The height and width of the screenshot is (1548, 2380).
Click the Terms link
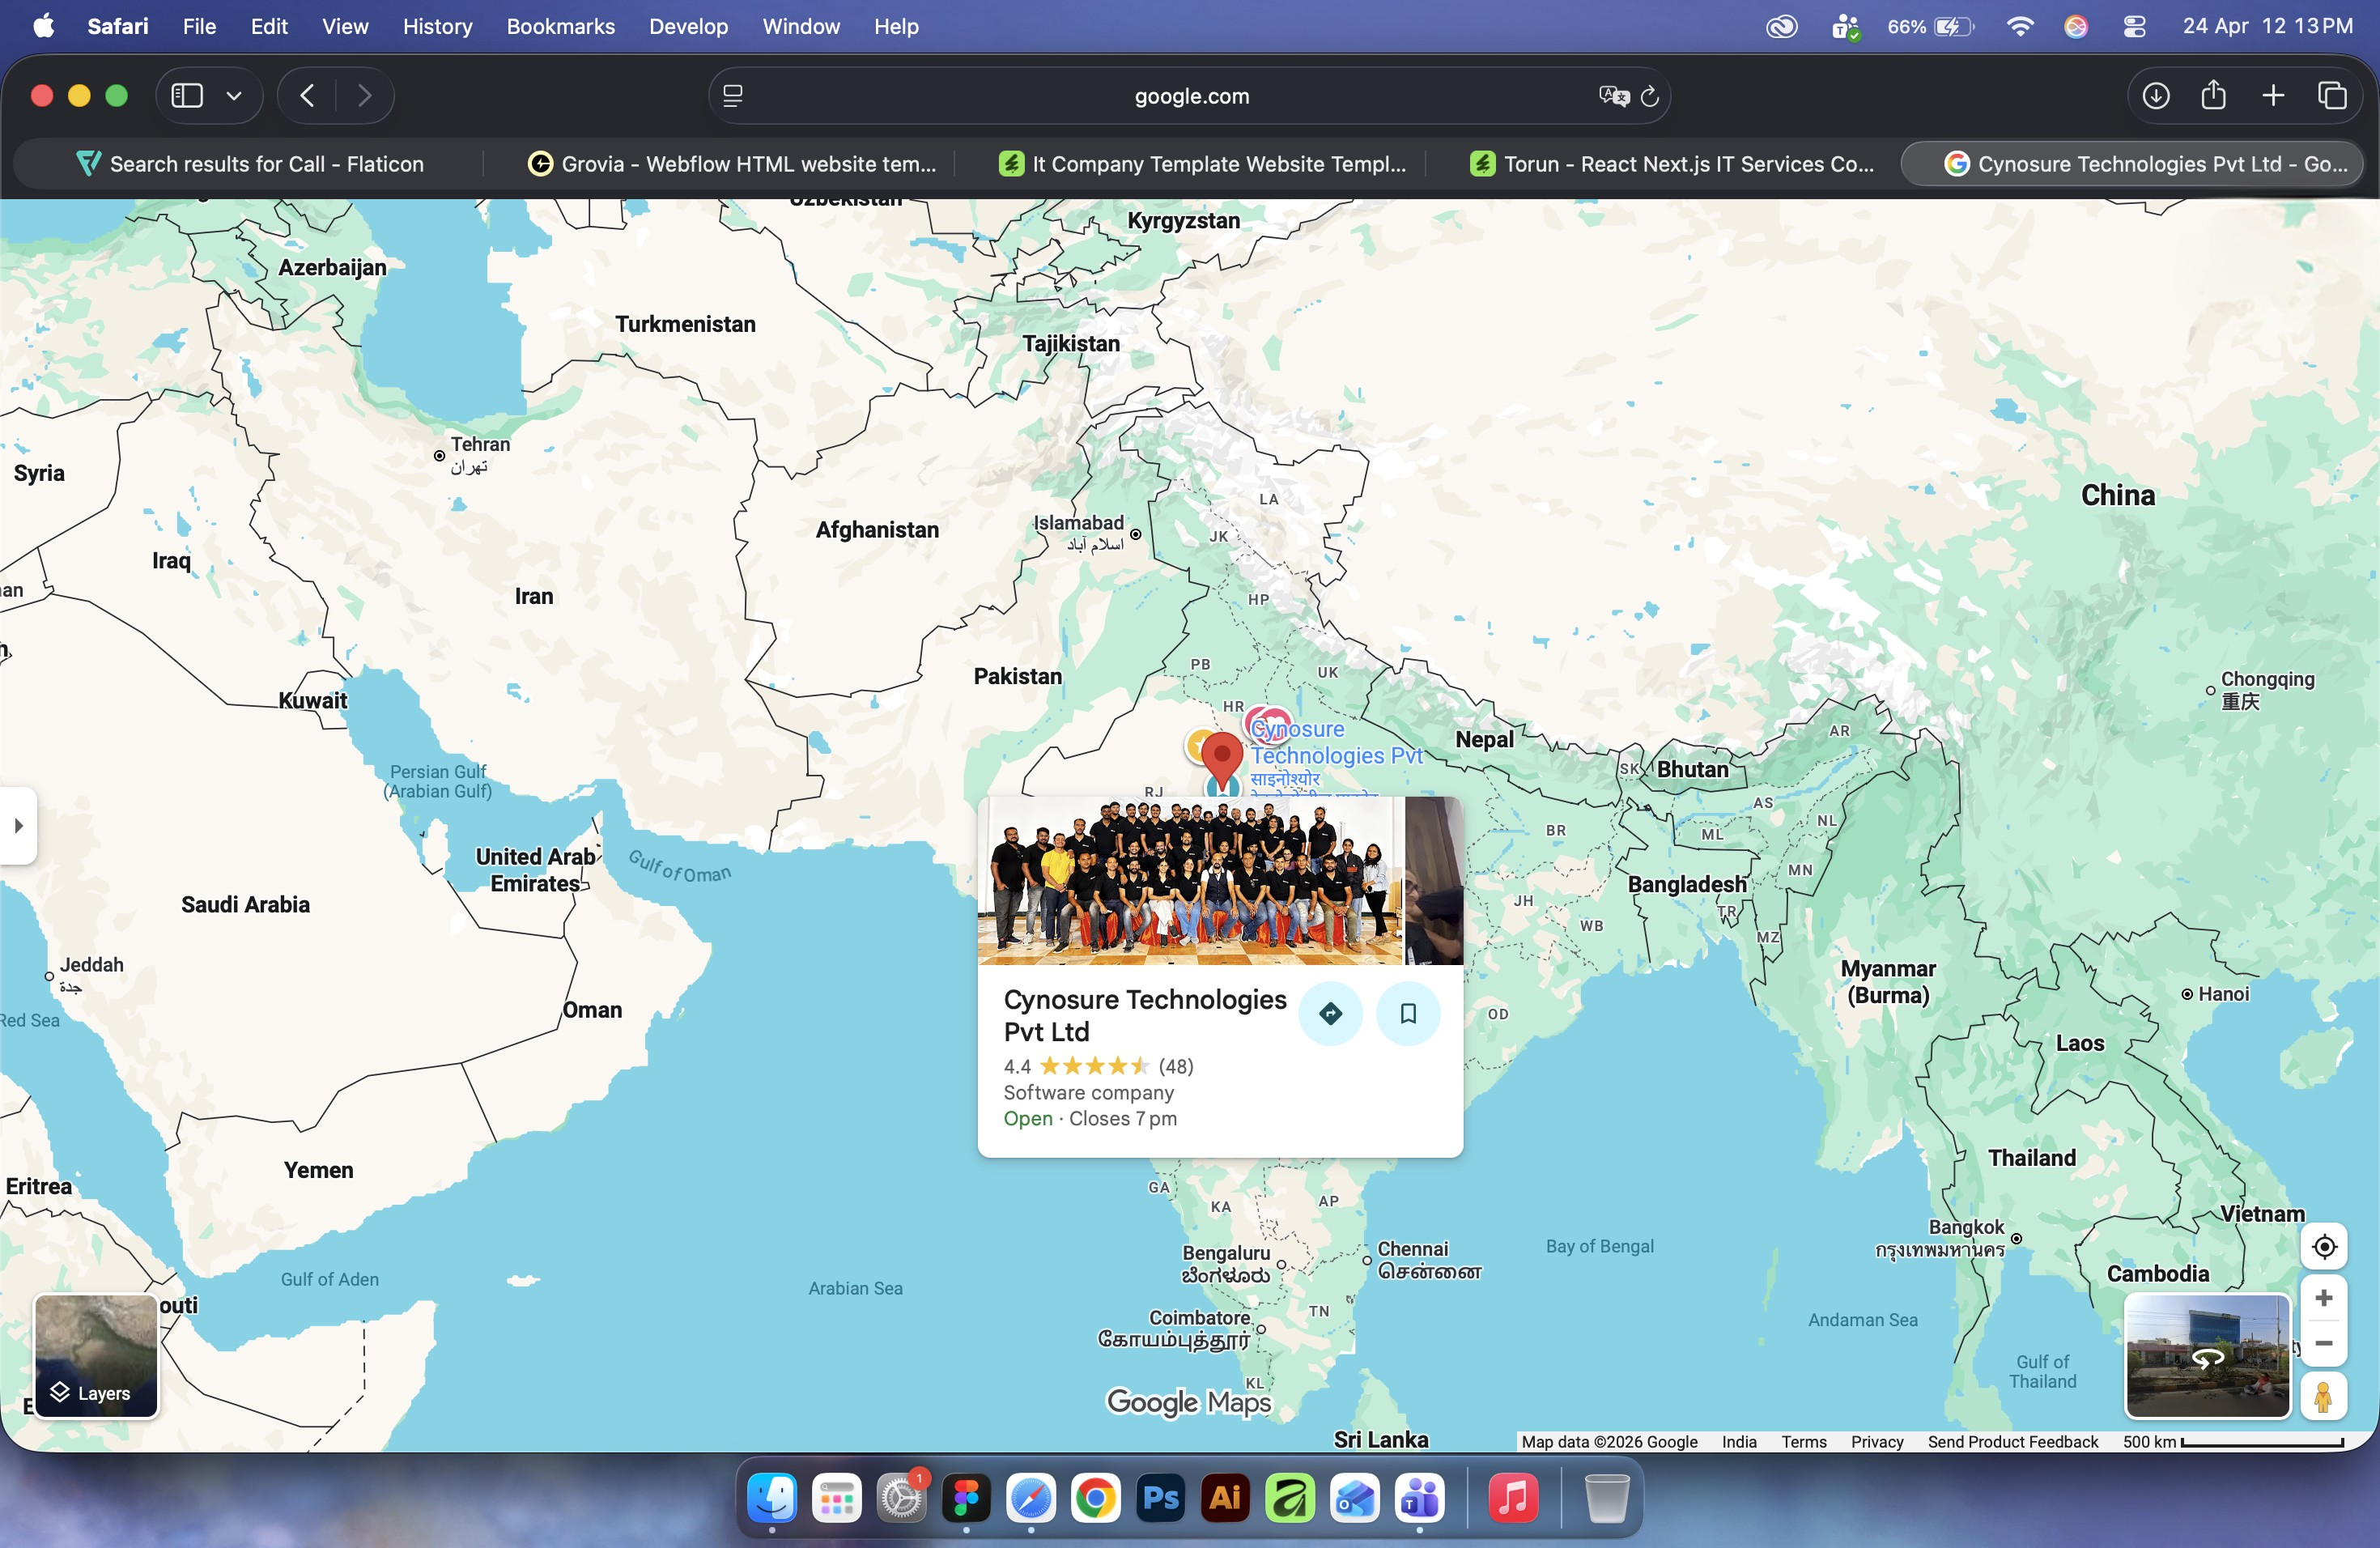coord(1803,1441)
